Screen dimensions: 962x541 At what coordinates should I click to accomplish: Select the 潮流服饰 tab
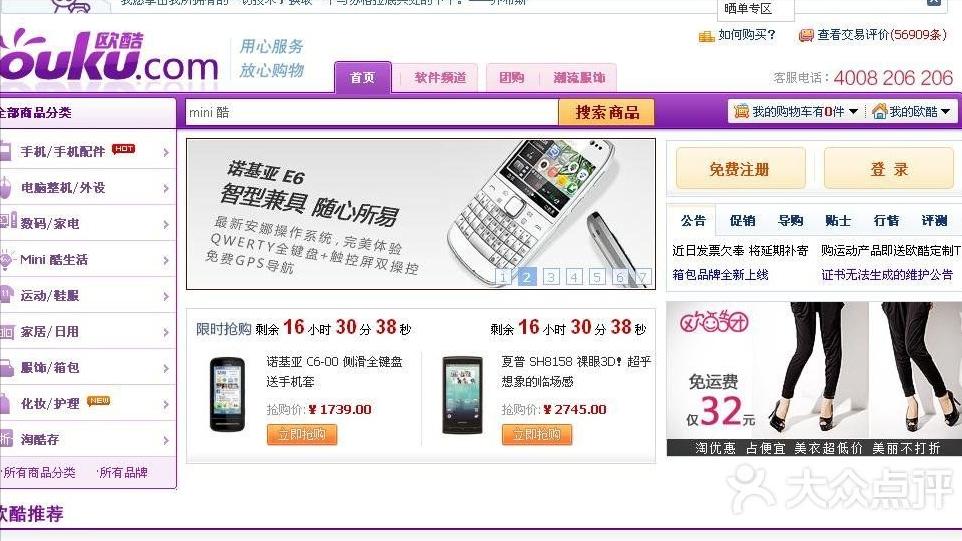[579, 78]
